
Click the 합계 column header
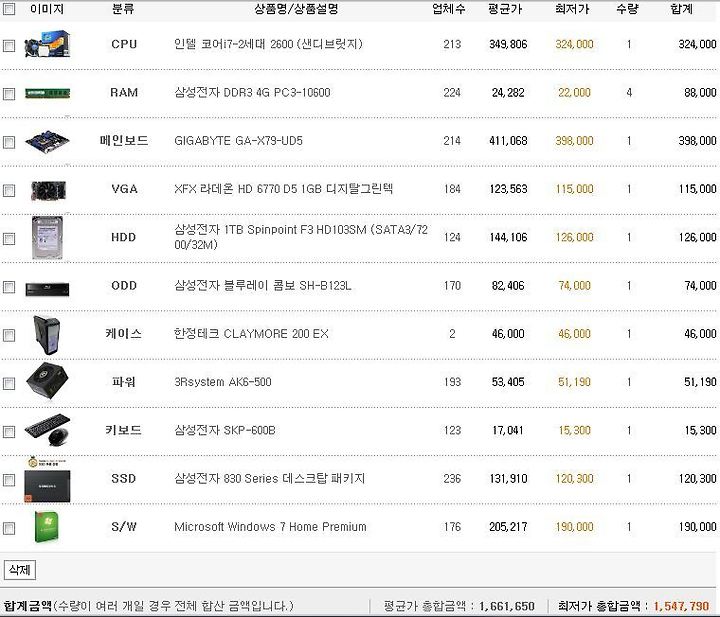pyautogui.click(x=681, y=9)
